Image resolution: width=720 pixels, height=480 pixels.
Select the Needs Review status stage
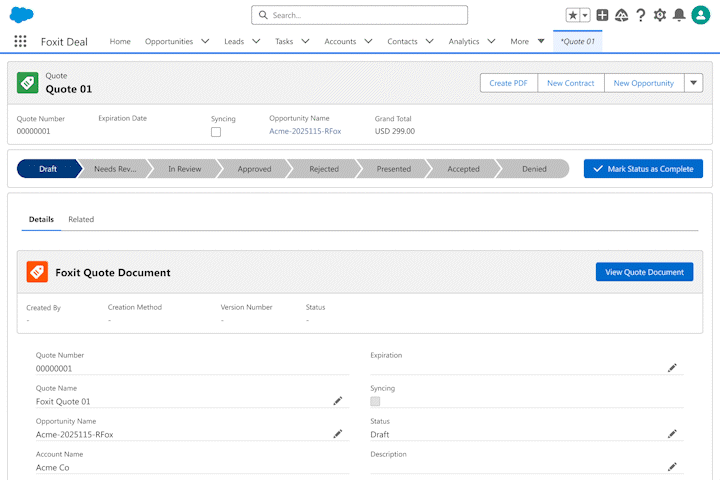click(115, 169)
